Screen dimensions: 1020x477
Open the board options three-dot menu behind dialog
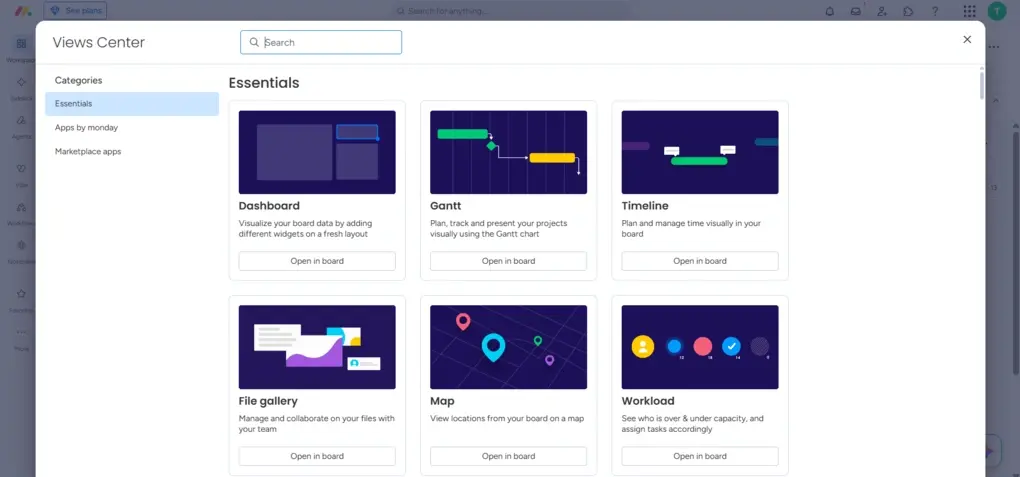(994, 47)
